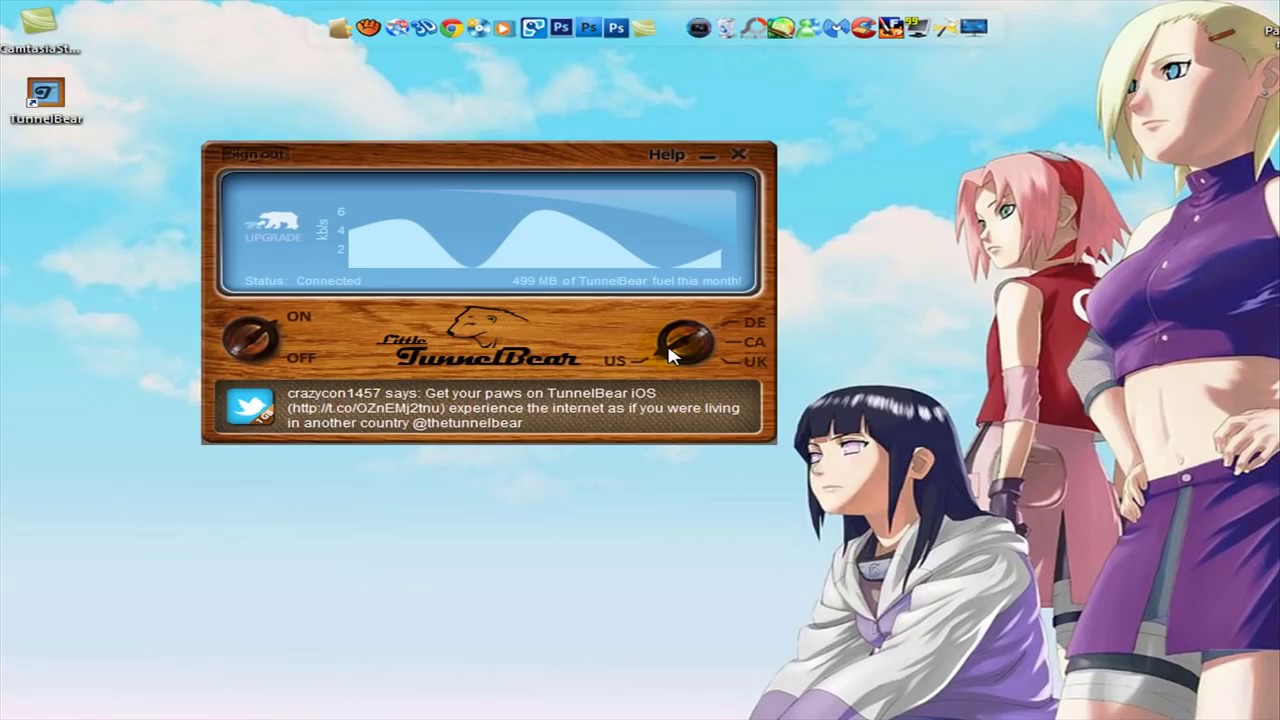Minimize the TunnelBear window

708,155
